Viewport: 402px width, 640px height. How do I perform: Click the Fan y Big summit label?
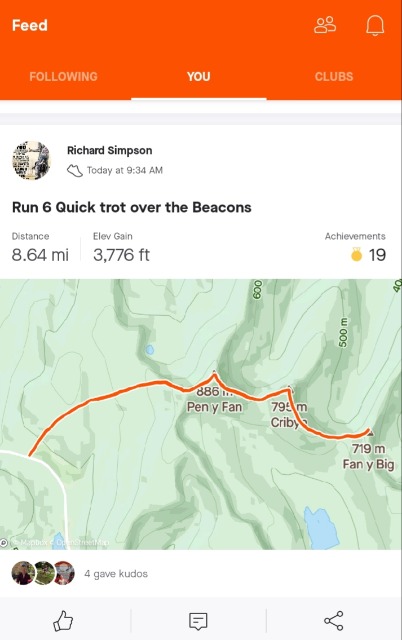coord(369,464)
